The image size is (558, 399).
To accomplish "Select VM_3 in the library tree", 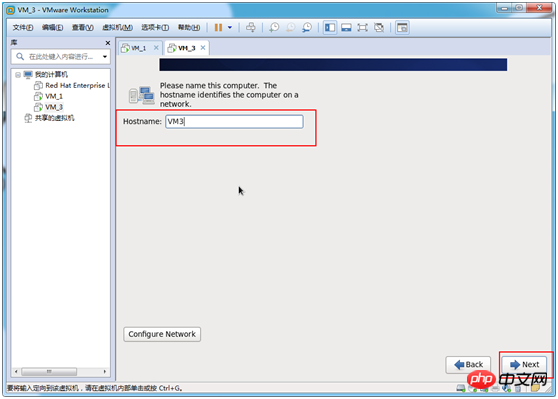I will [x=53, y=107].
